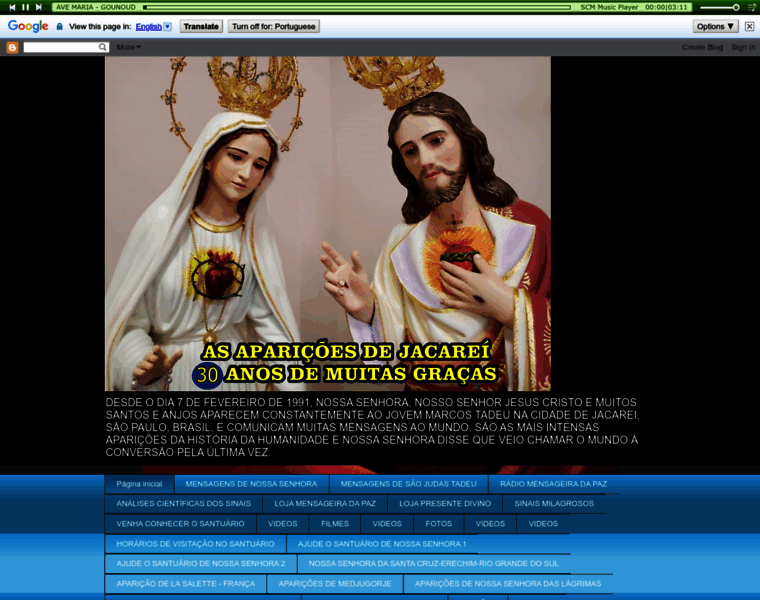This screenshot has width=760, height=600.
Task: Click the Google logo in translate bar
Action: [28, 27]
